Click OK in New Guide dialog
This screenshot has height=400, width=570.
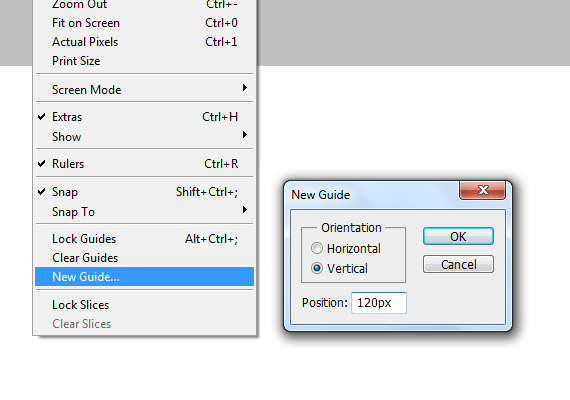pos(458,236)
